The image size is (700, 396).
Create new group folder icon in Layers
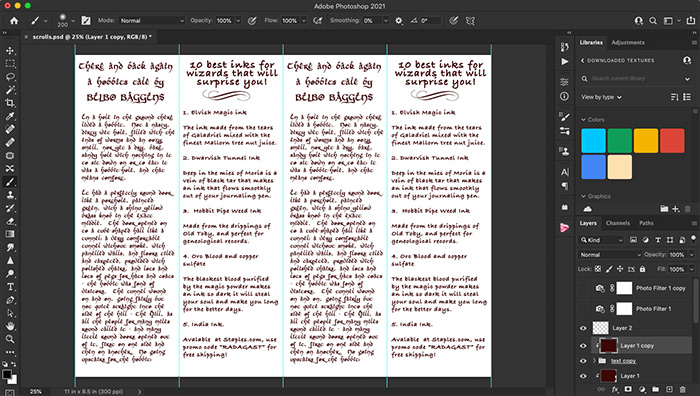655,390
